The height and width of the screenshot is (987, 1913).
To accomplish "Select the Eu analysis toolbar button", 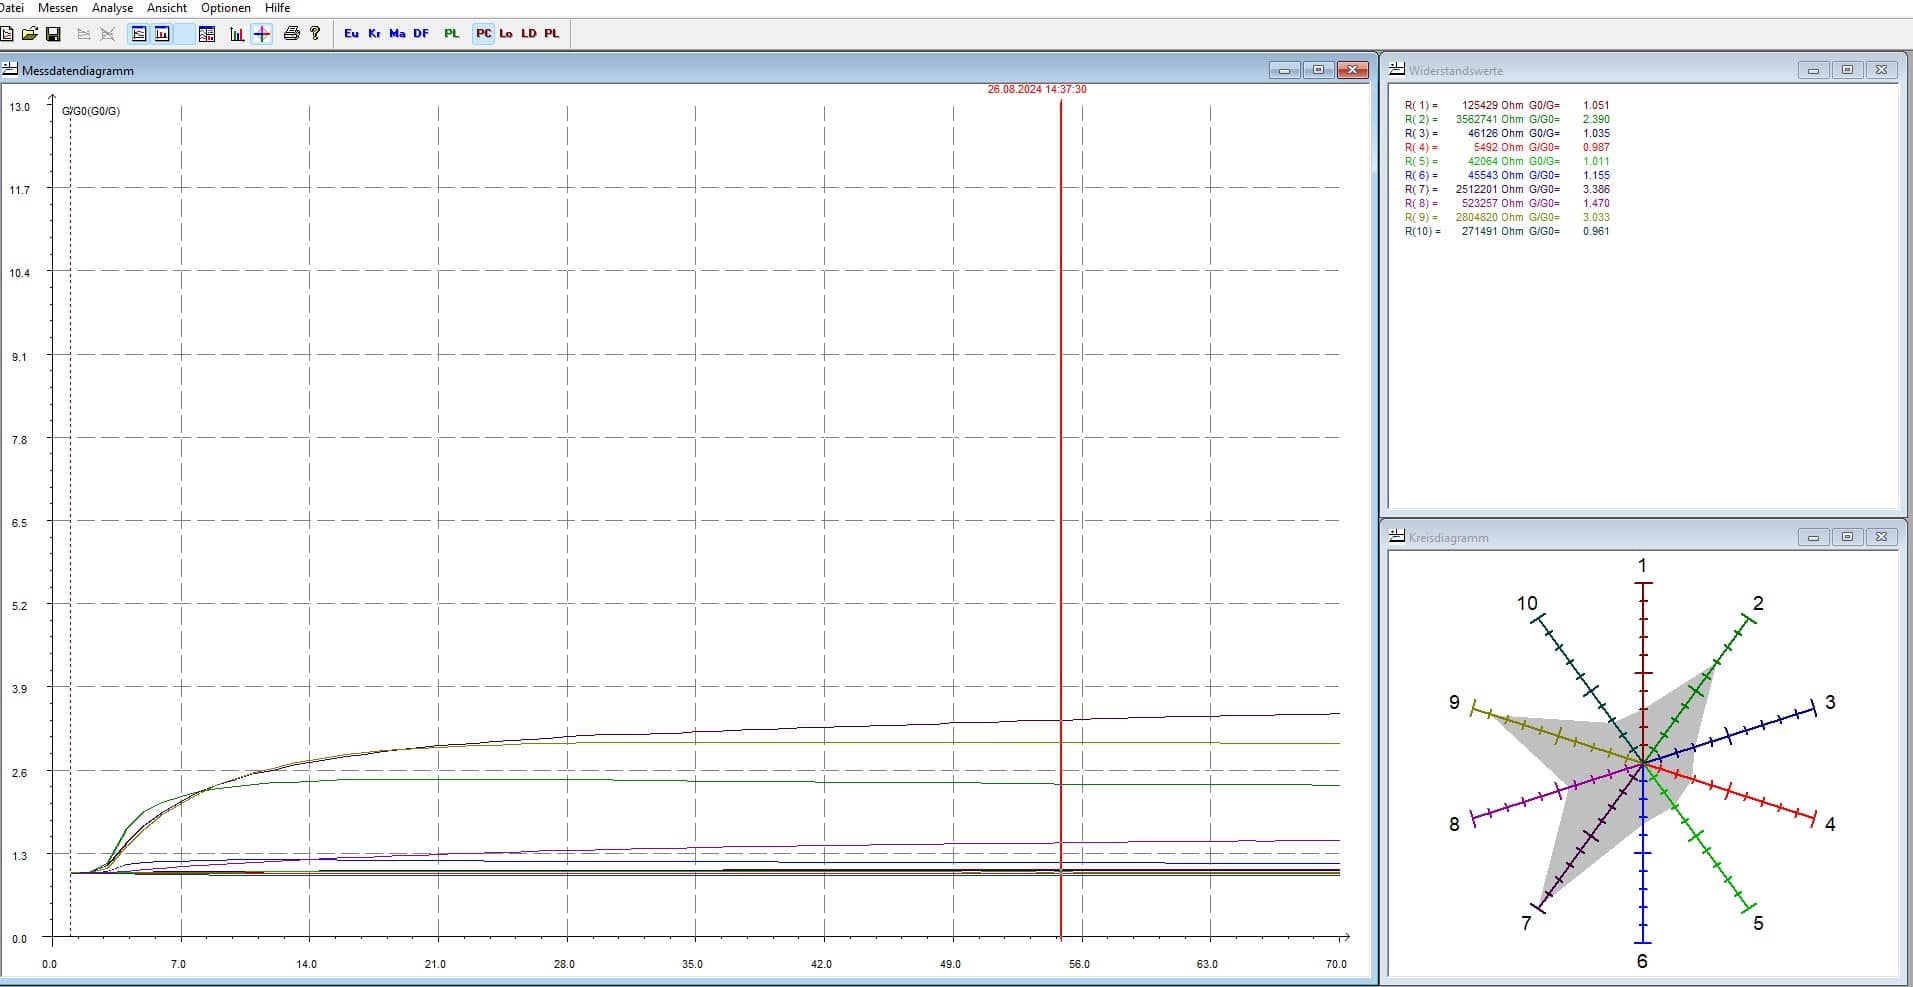I will pos(351,34).
